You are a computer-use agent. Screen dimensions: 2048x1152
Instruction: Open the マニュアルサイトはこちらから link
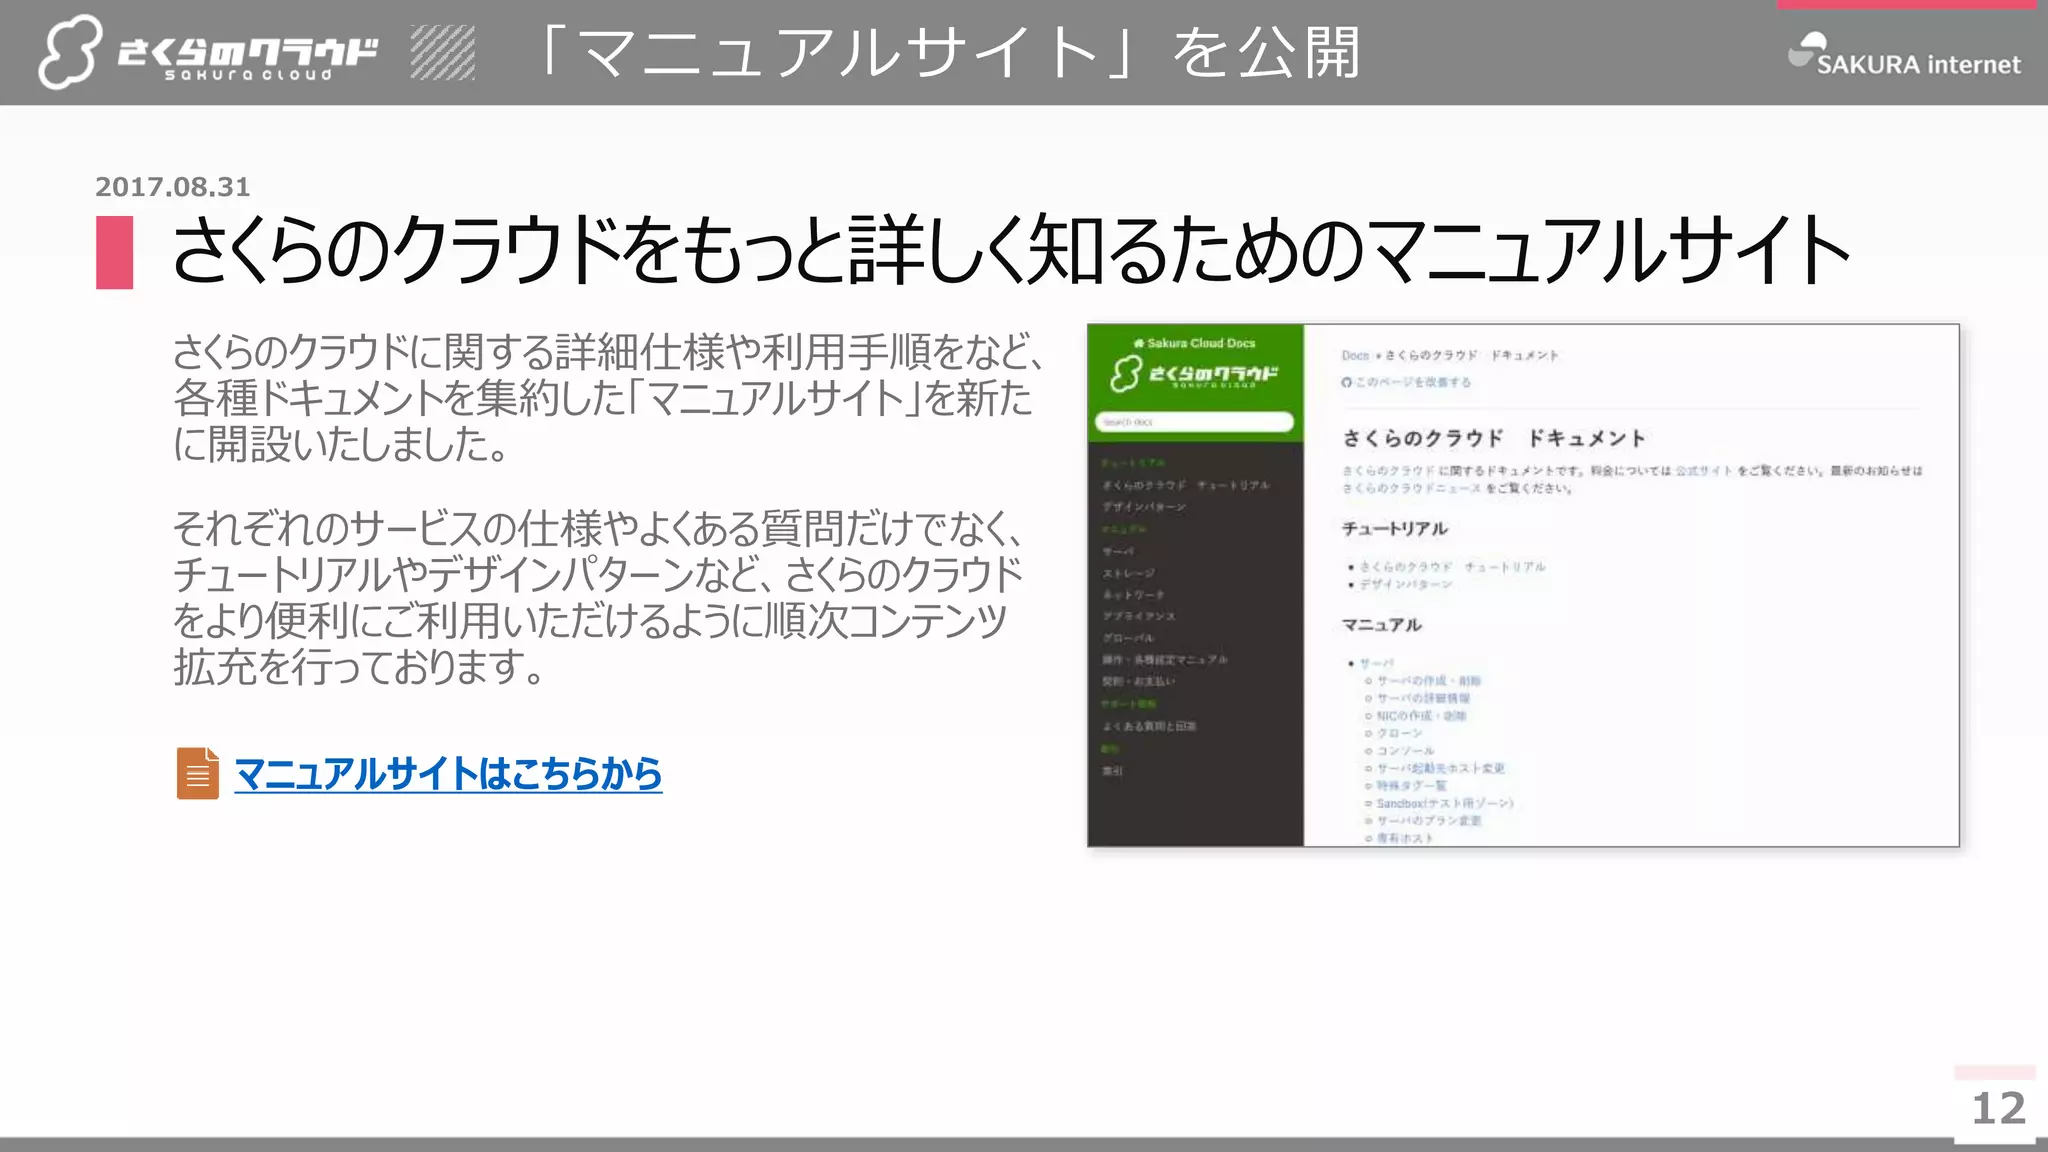(448, 774)
